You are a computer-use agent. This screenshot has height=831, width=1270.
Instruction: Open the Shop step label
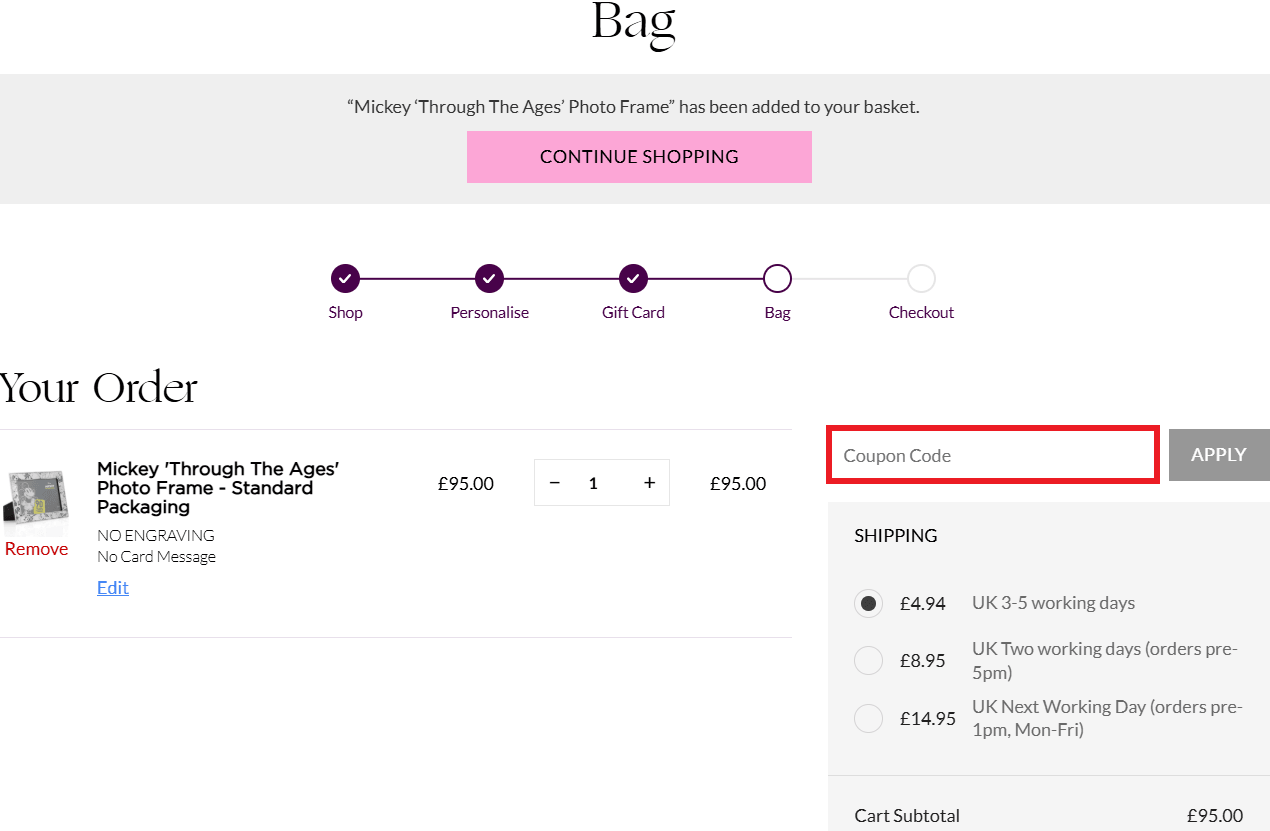pos(345,312)
